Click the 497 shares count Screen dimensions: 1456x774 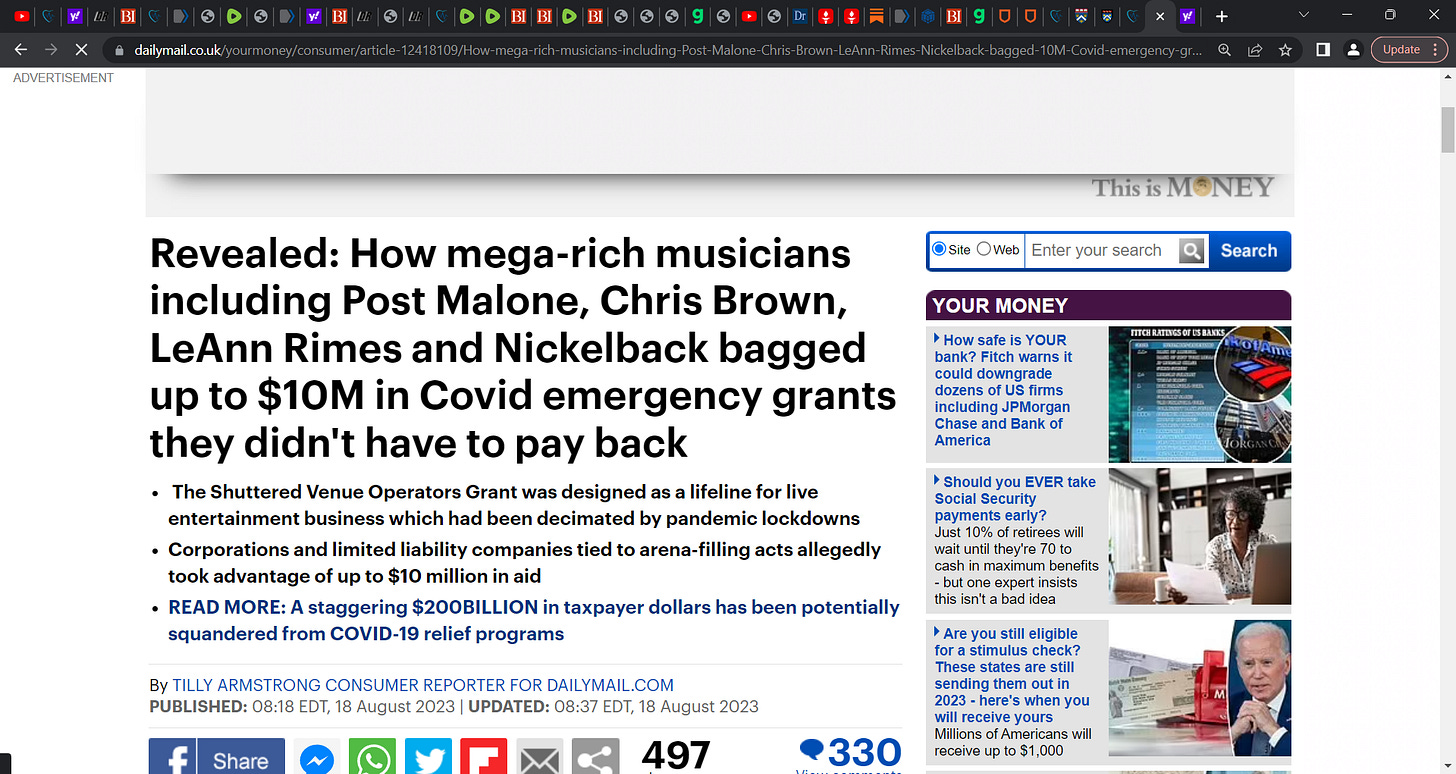coord(676,756)
